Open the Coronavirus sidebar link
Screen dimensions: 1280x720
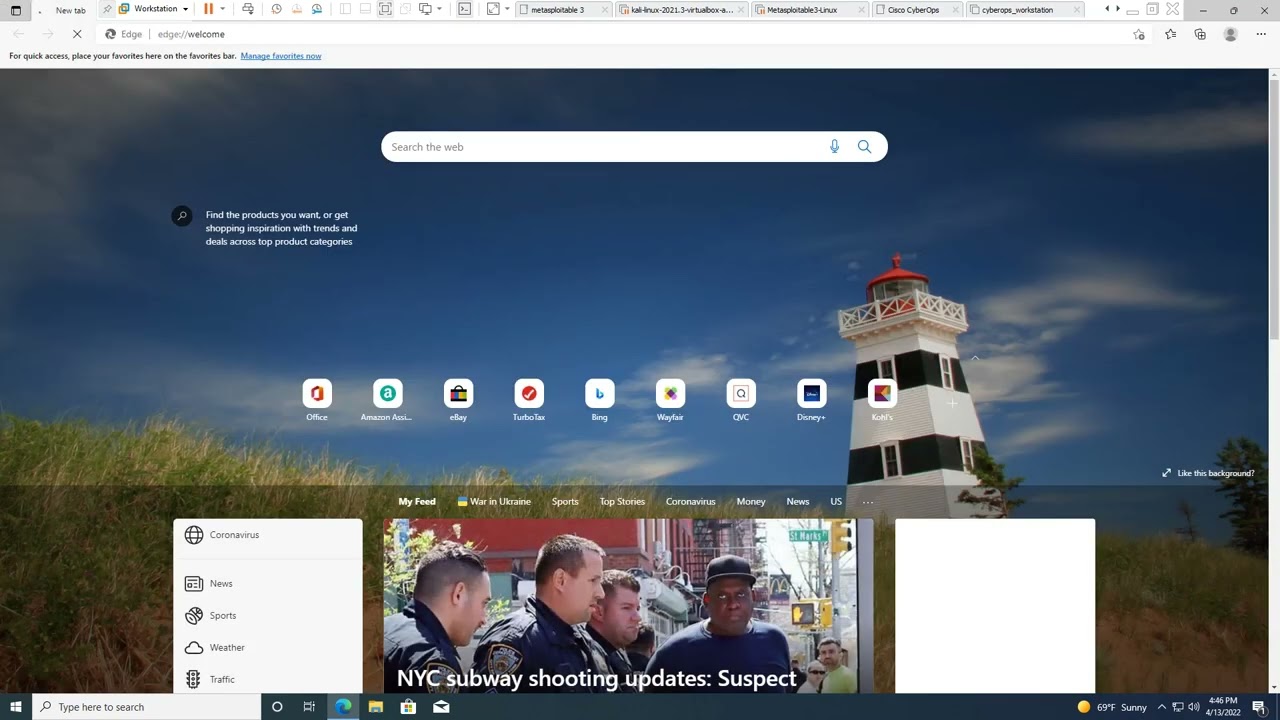pyautogui.click(x=234, y=535)
